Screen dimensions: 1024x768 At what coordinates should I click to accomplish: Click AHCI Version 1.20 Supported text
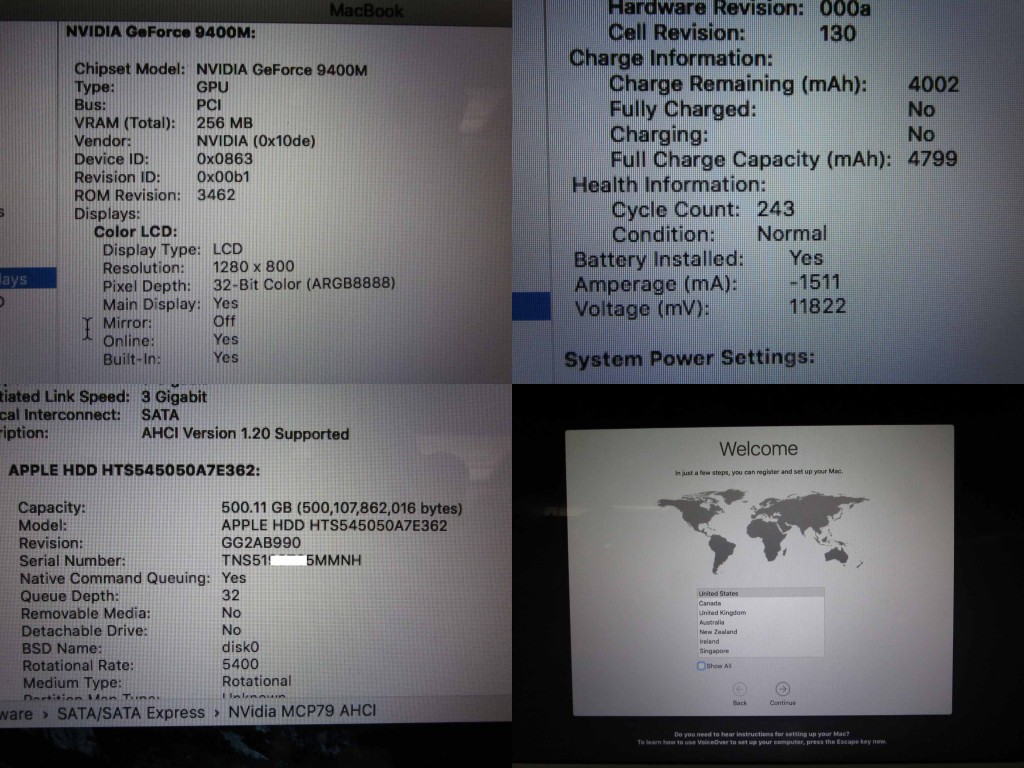(246, 434)
